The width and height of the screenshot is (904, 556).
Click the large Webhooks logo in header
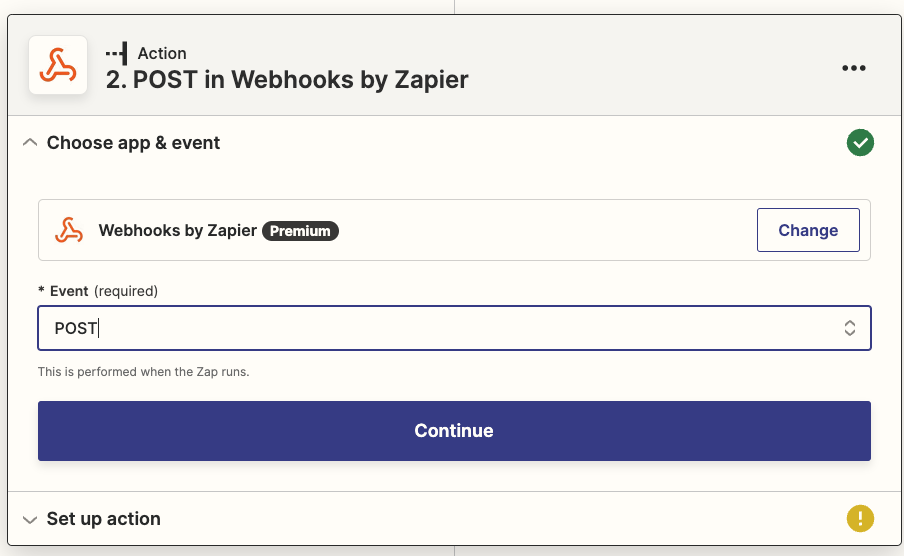(x=58, y=65)
